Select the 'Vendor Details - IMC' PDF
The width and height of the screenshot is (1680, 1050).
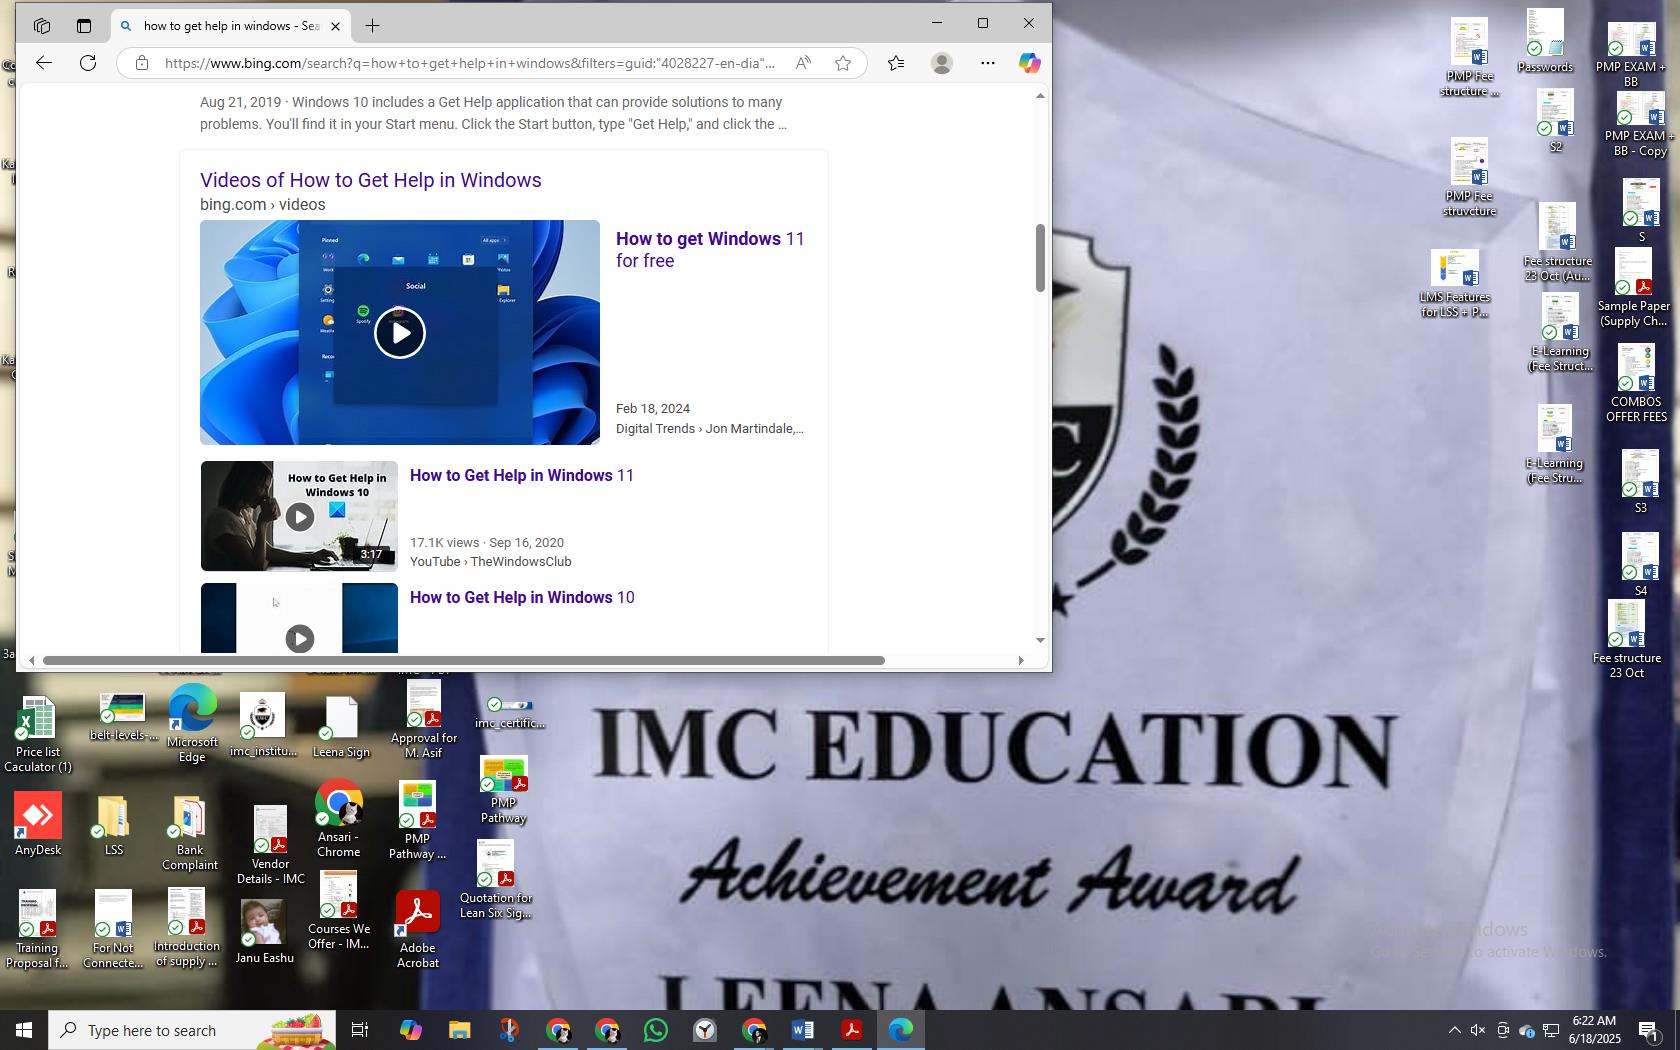click(x=270, y=846)
